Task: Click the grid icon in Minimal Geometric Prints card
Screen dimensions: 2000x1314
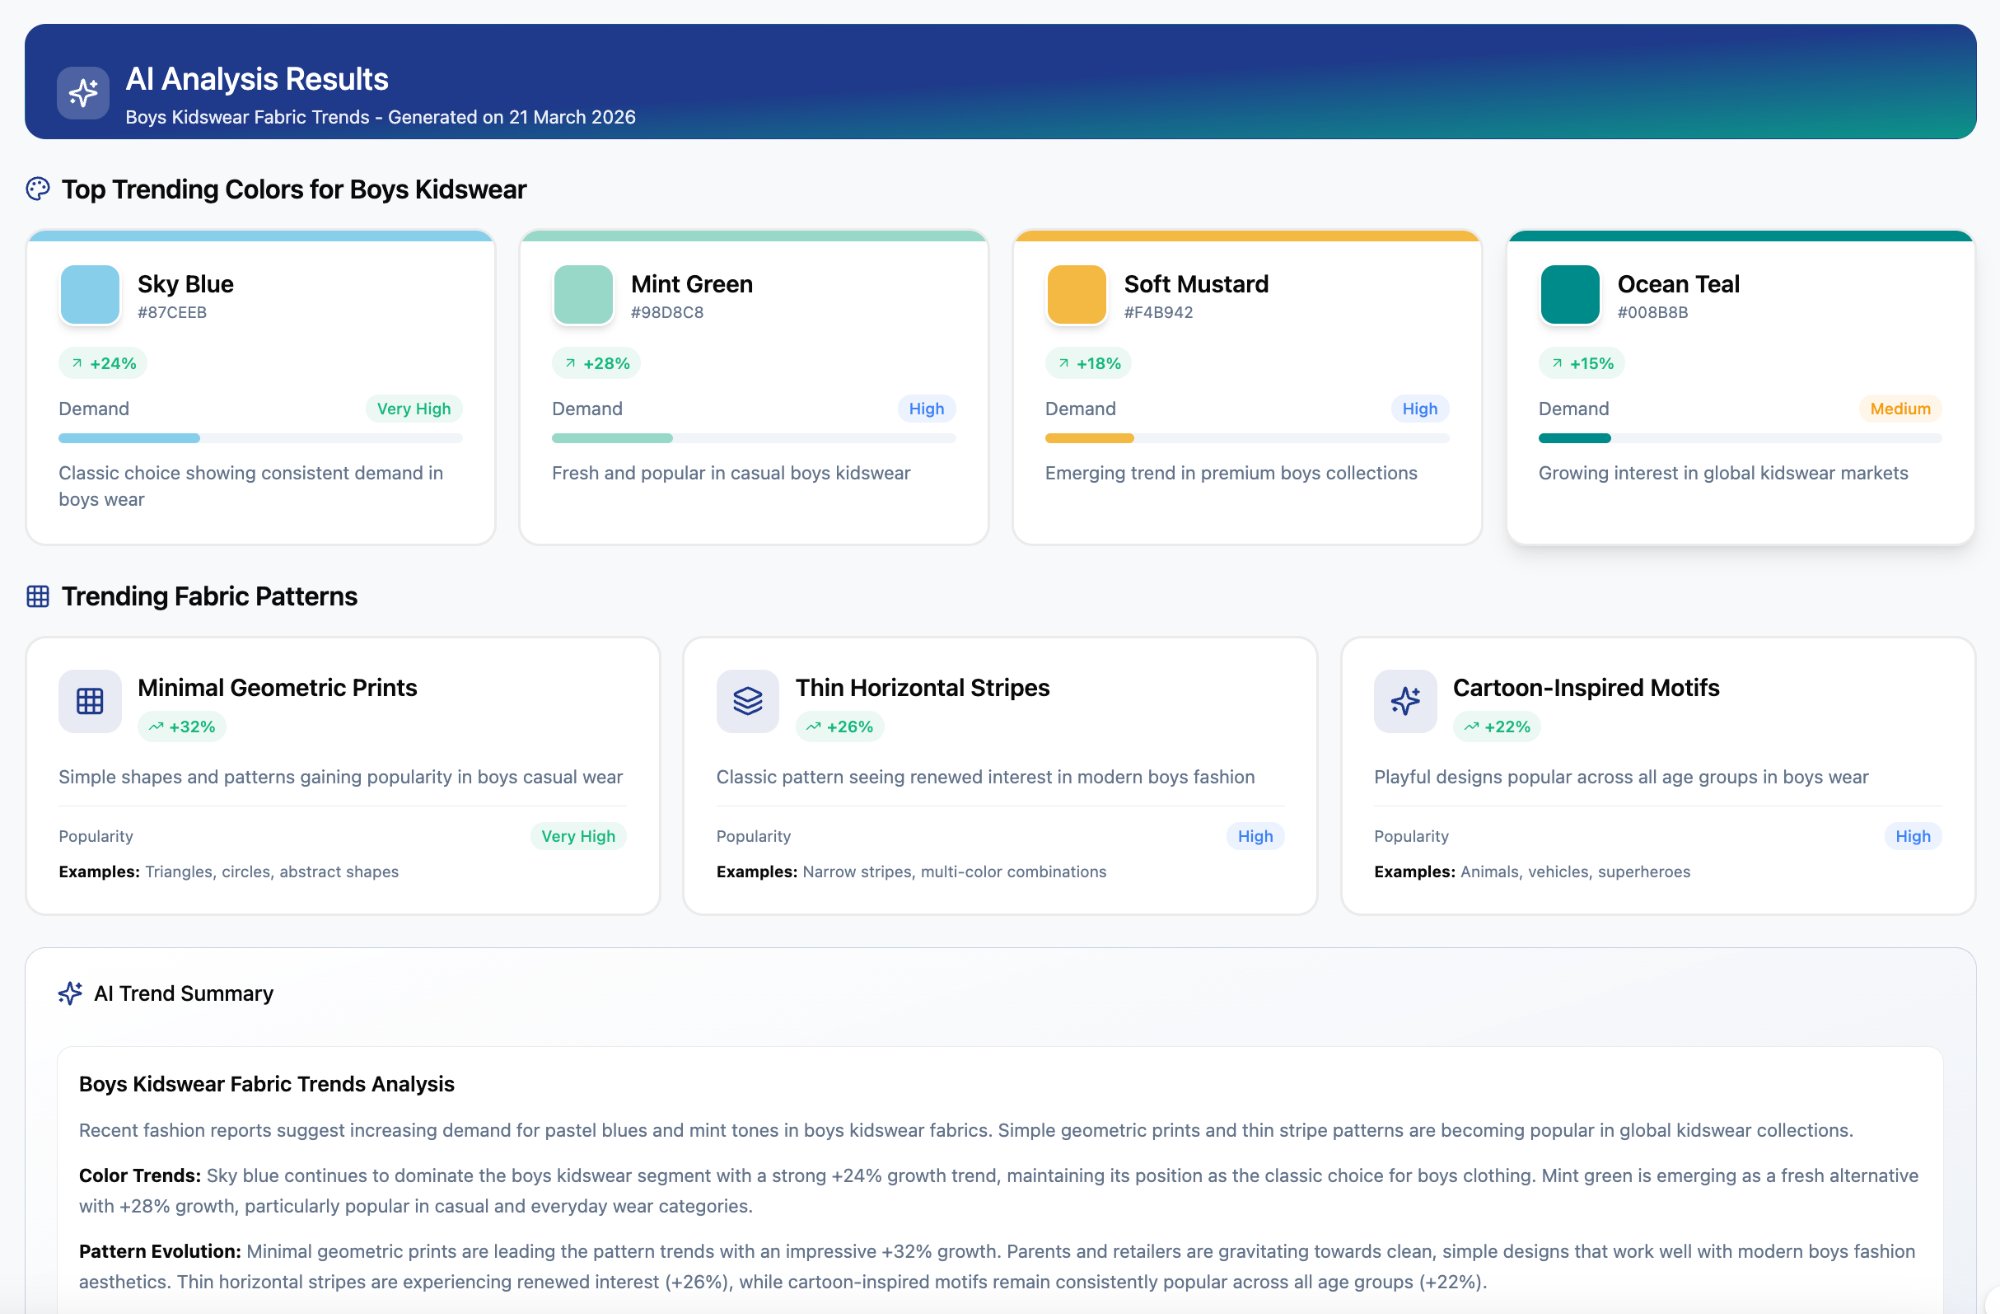Action: point(90,701)
